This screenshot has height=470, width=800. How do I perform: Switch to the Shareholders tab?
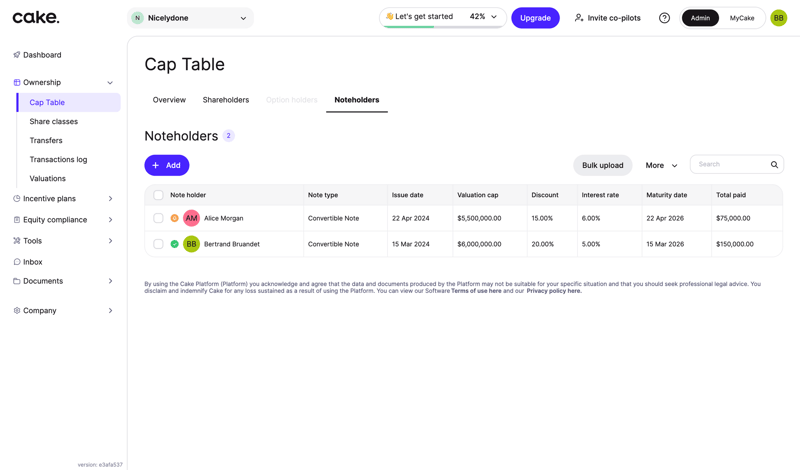point(226,100)
